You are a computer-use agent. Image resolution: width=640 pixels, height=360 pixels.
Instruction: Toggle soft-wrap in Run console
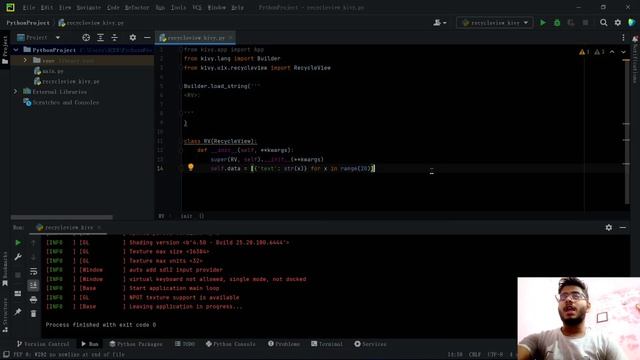tap(33, 271)
